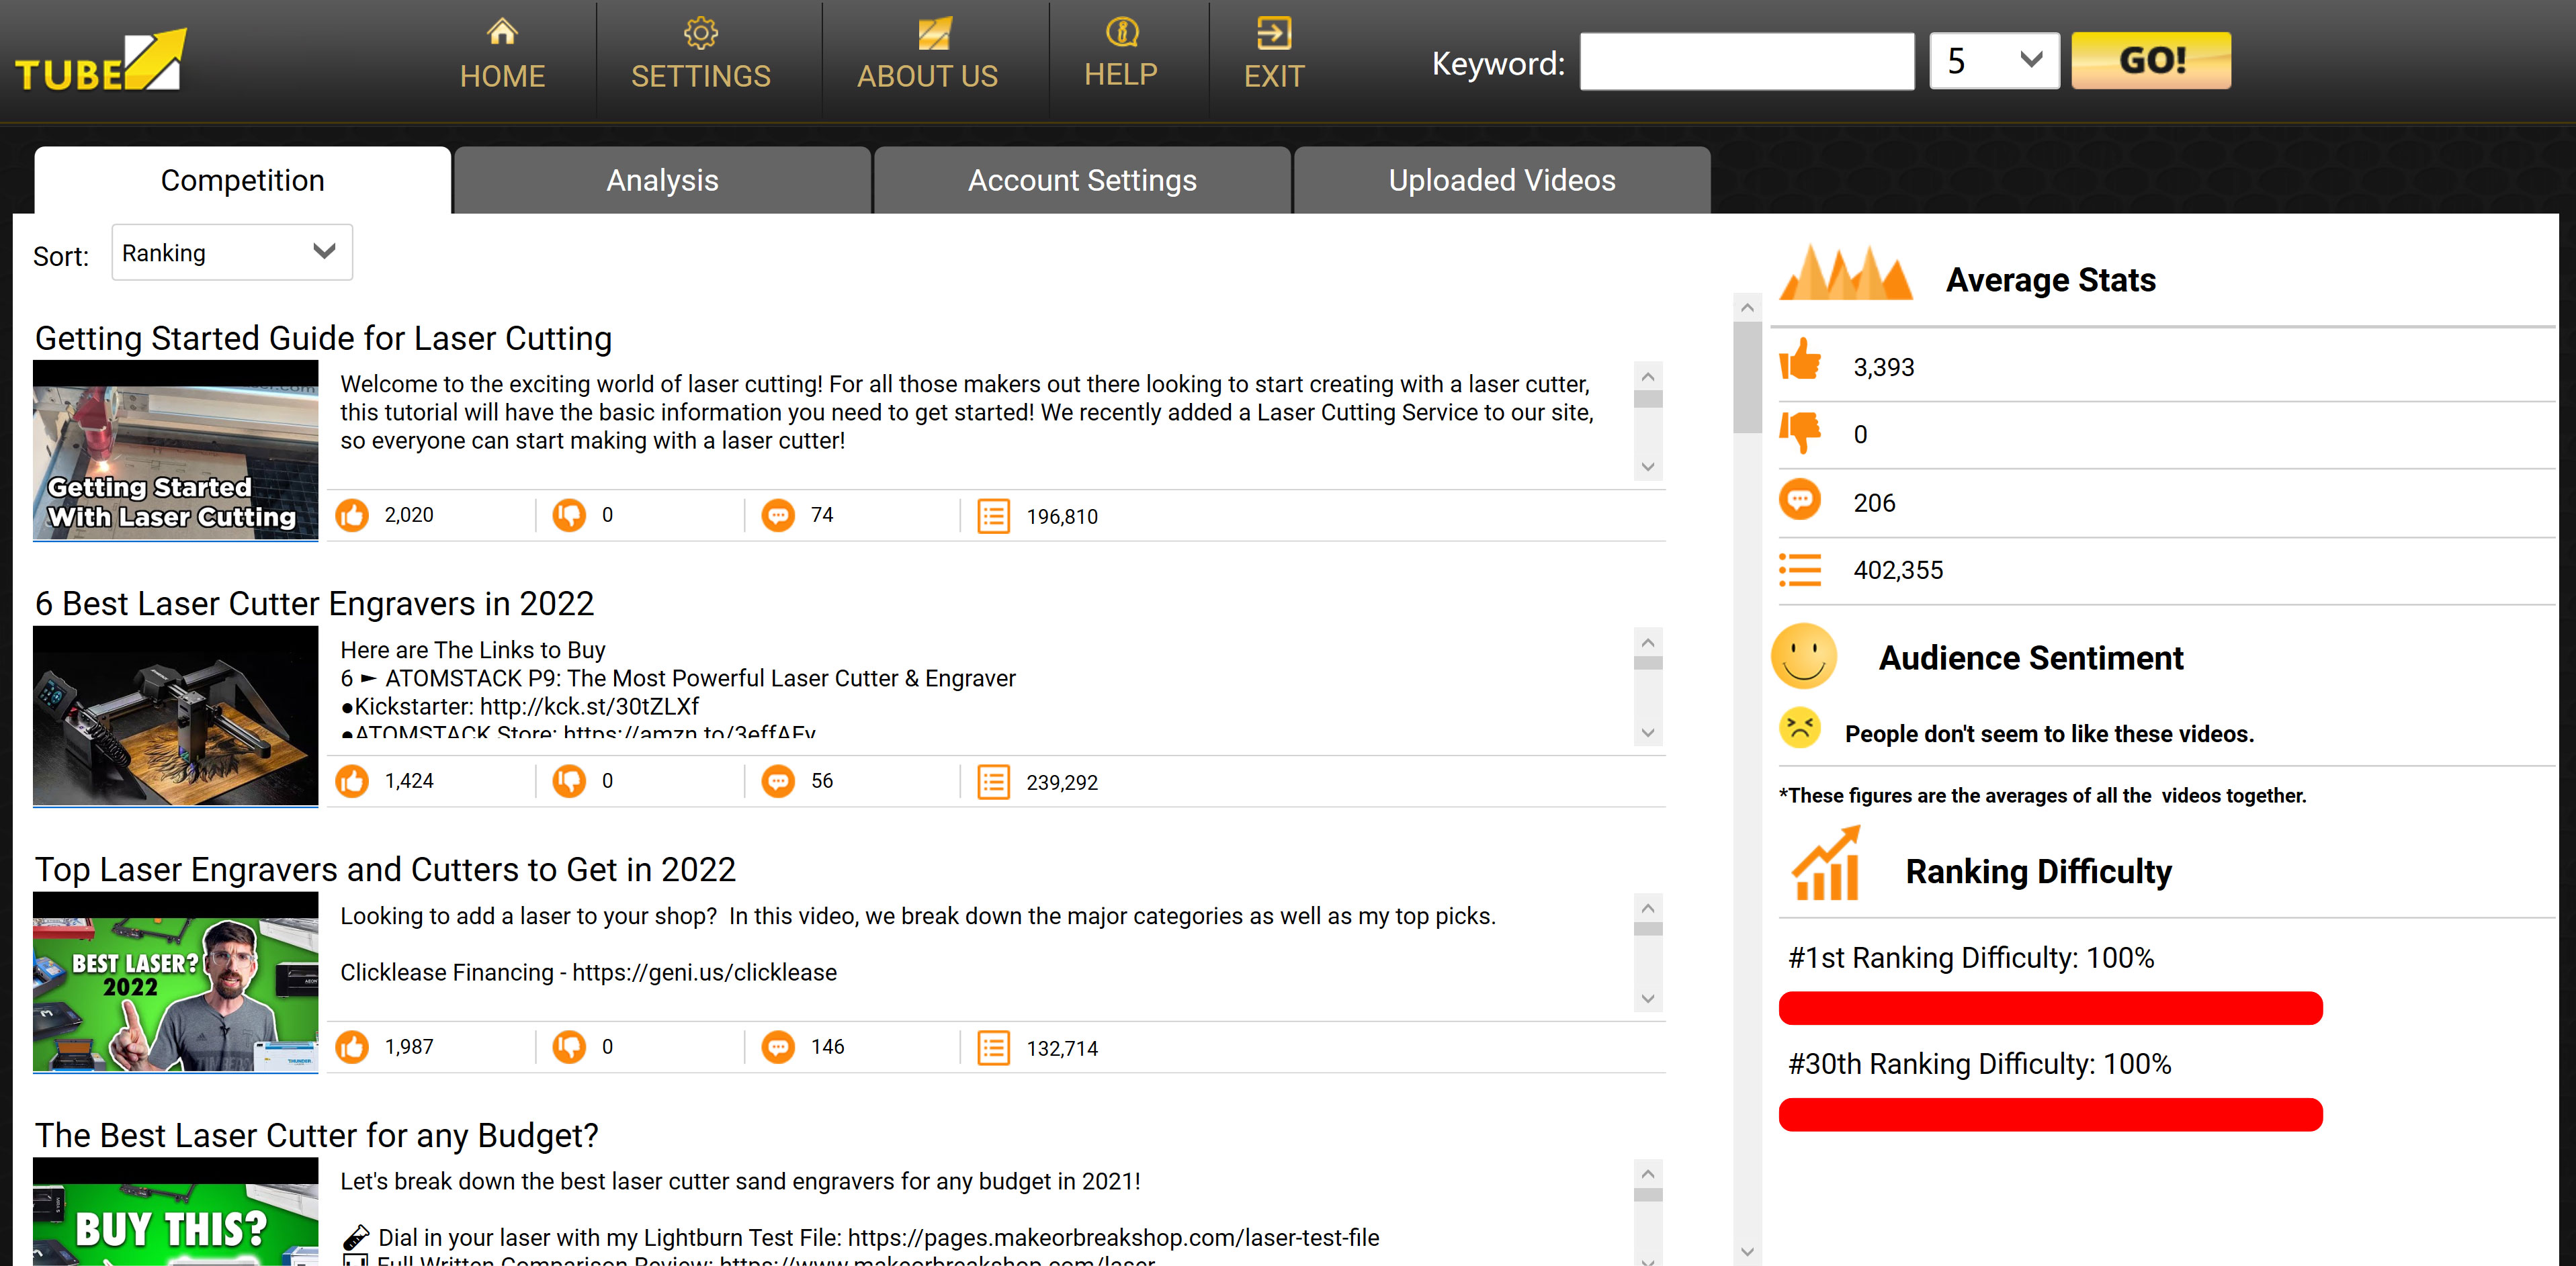Click views icon showing 239,292
The width and height of the screenshot is (2576, 1266).
point(993,782)
